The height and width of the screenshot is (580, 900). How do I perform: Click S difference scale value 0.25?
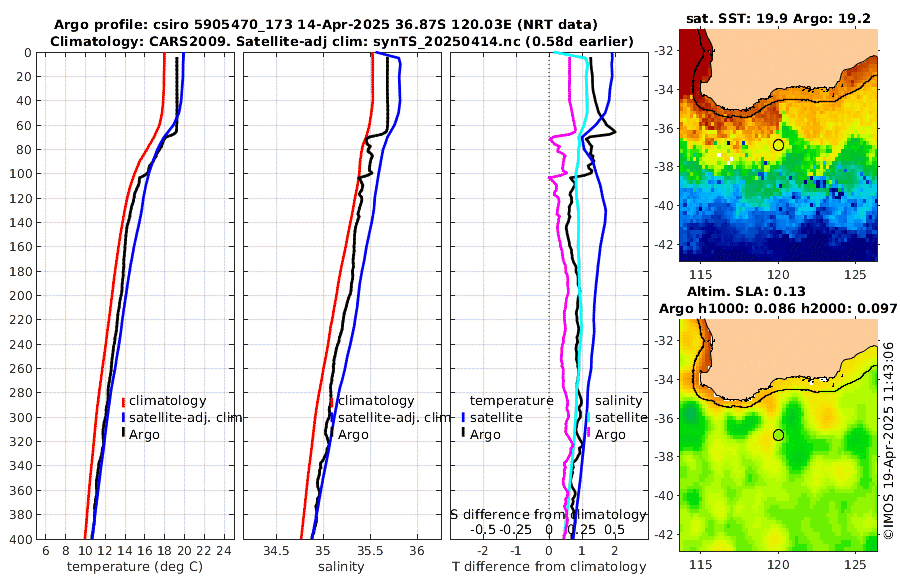pos(581,529)
